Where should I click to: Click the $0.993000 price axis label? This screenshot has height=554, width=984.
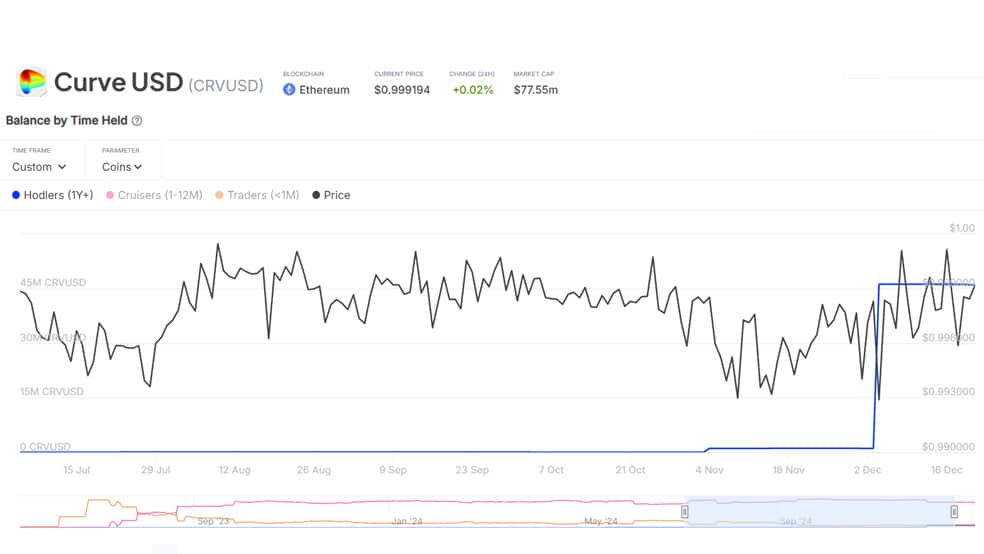coord(948,392)
